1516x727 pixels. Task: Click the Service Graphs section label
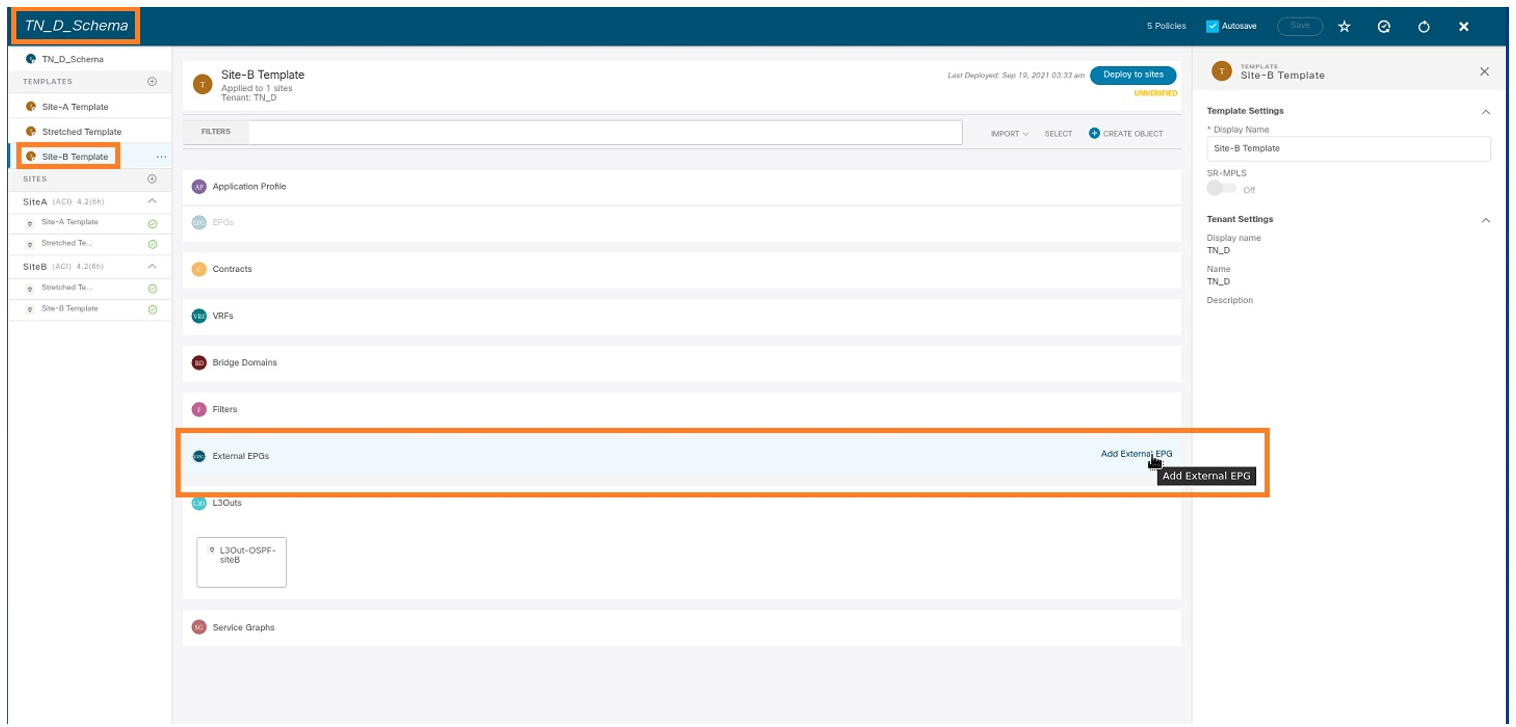[x=244, y=628]
